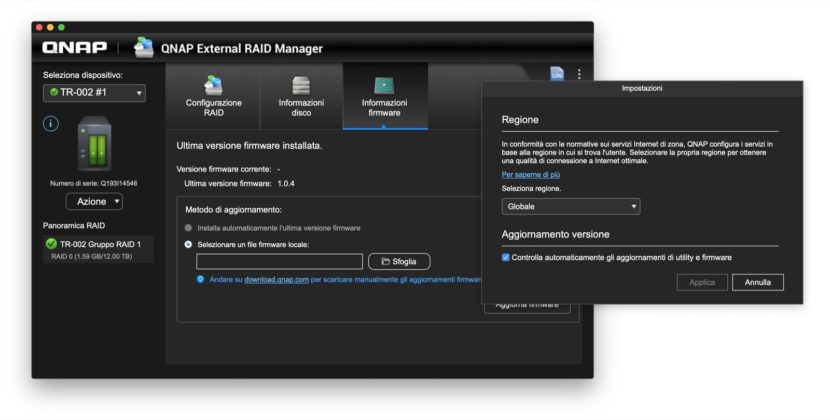Click the yellow minimize window button
The height and width of the screenshot is (420, 830).
[x=50, y=27]
